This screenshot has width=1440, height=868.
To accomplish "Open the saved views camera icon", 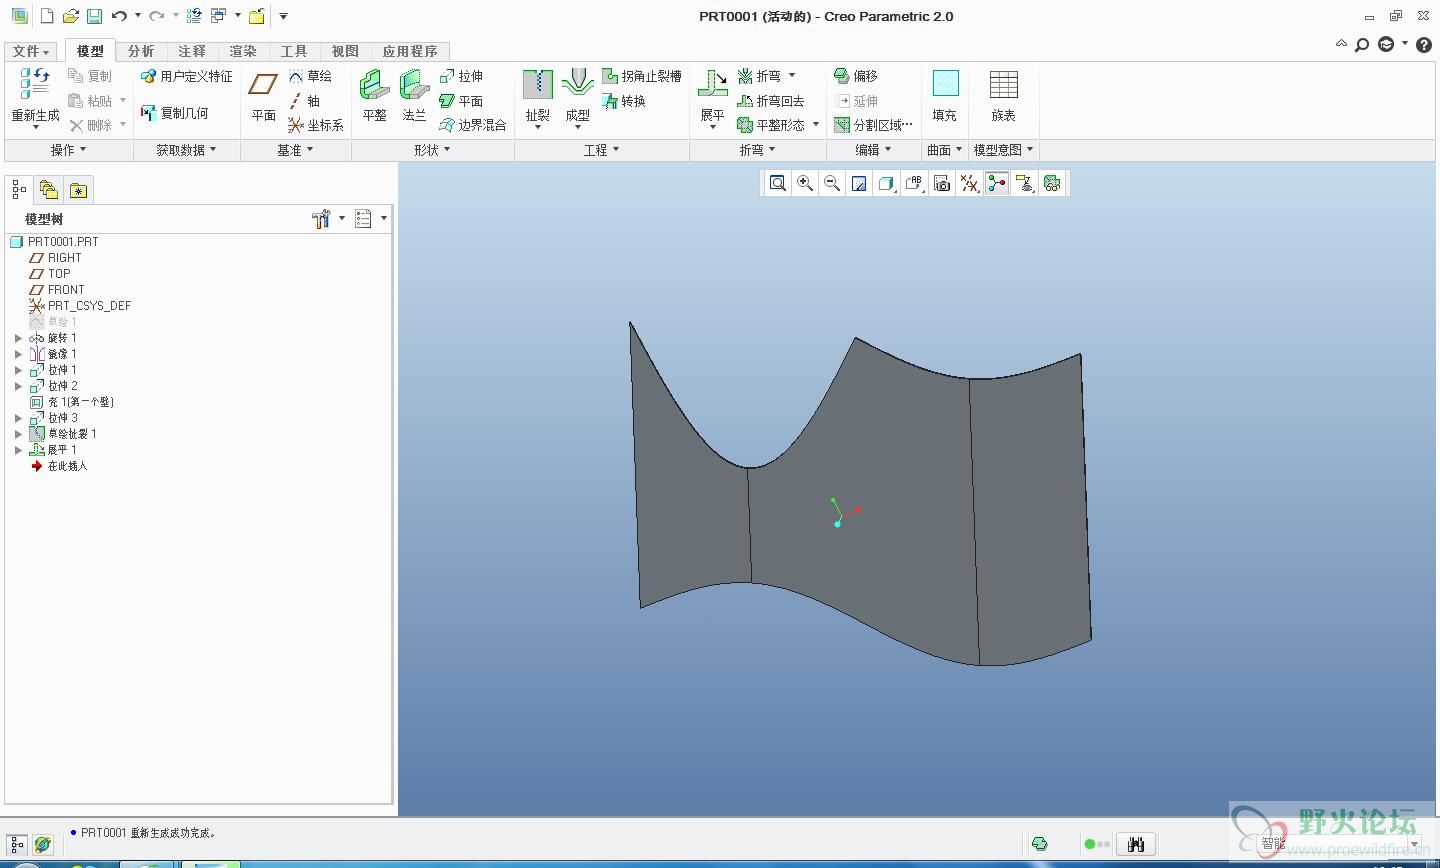I will click(941, 183).
